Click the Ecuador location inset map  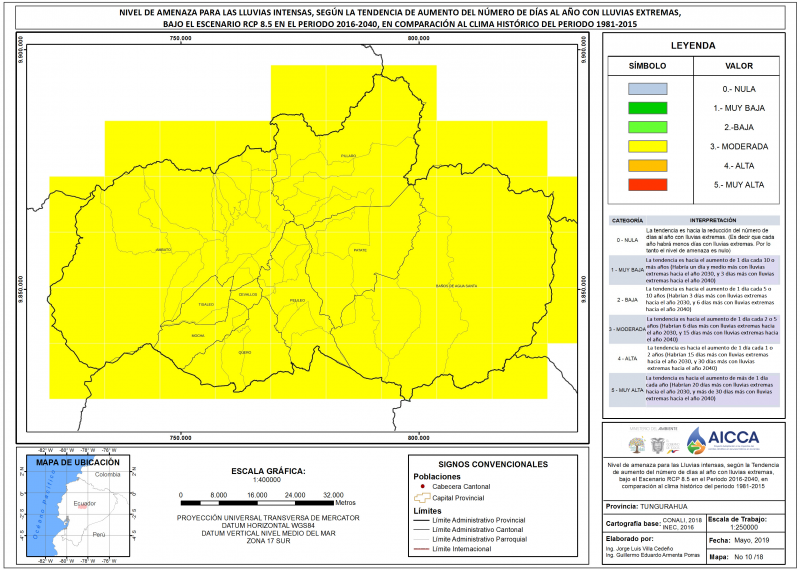(79, 505)
